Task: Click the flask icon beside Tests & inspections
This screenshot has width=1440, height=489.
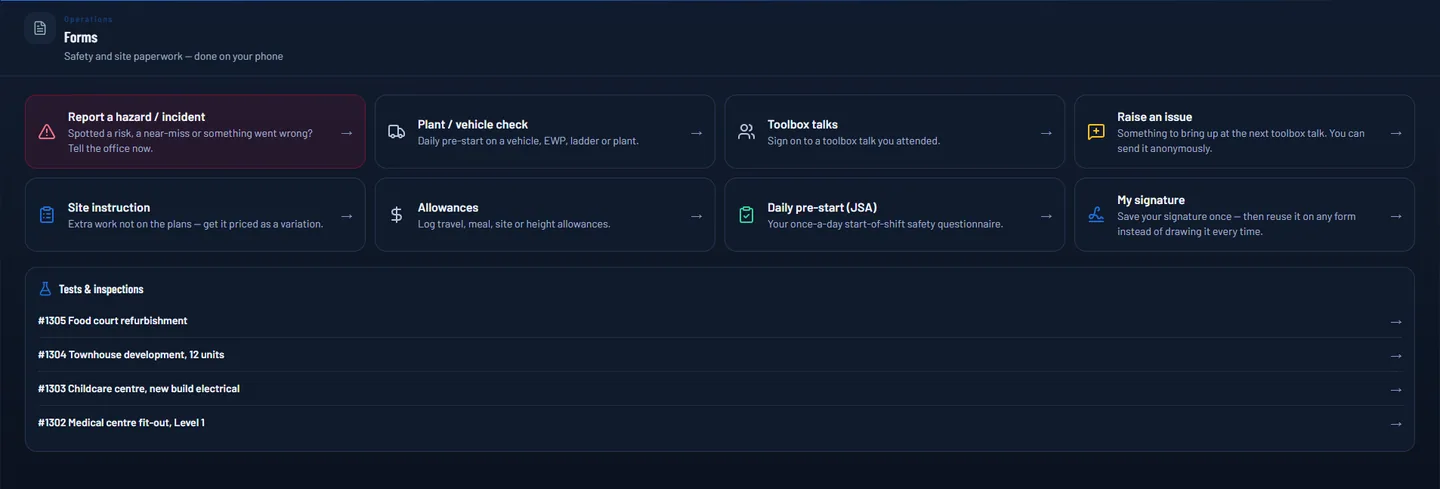Action: click(45, 289)
